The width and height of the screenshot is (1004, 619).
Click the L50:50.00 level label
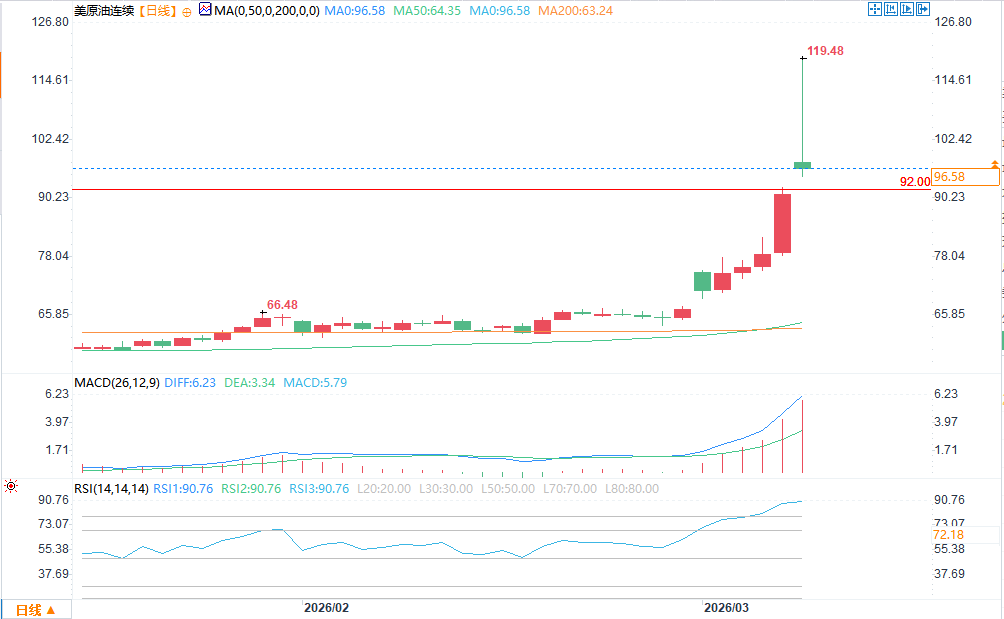(x=508, y=489)
